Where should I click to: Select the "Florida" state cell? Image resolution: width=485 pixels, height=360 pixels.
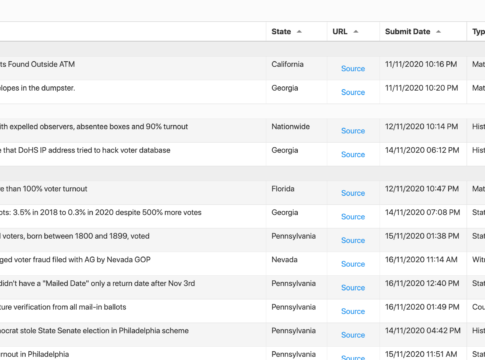[283, 189]
